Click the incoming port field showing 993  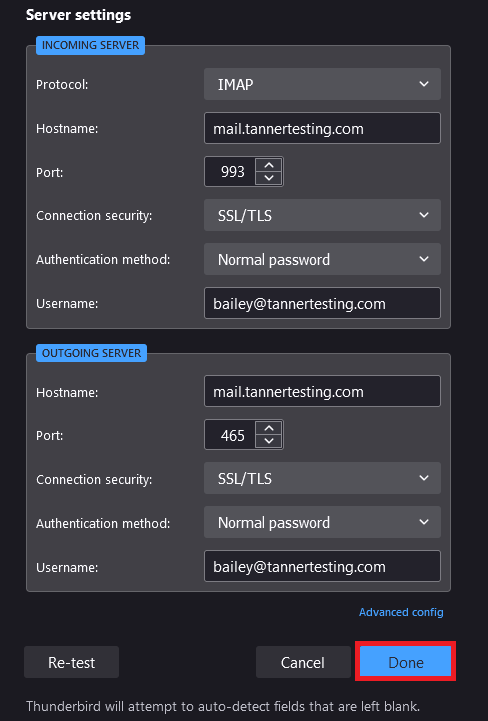pyautogui.click(x=230, y=172)
